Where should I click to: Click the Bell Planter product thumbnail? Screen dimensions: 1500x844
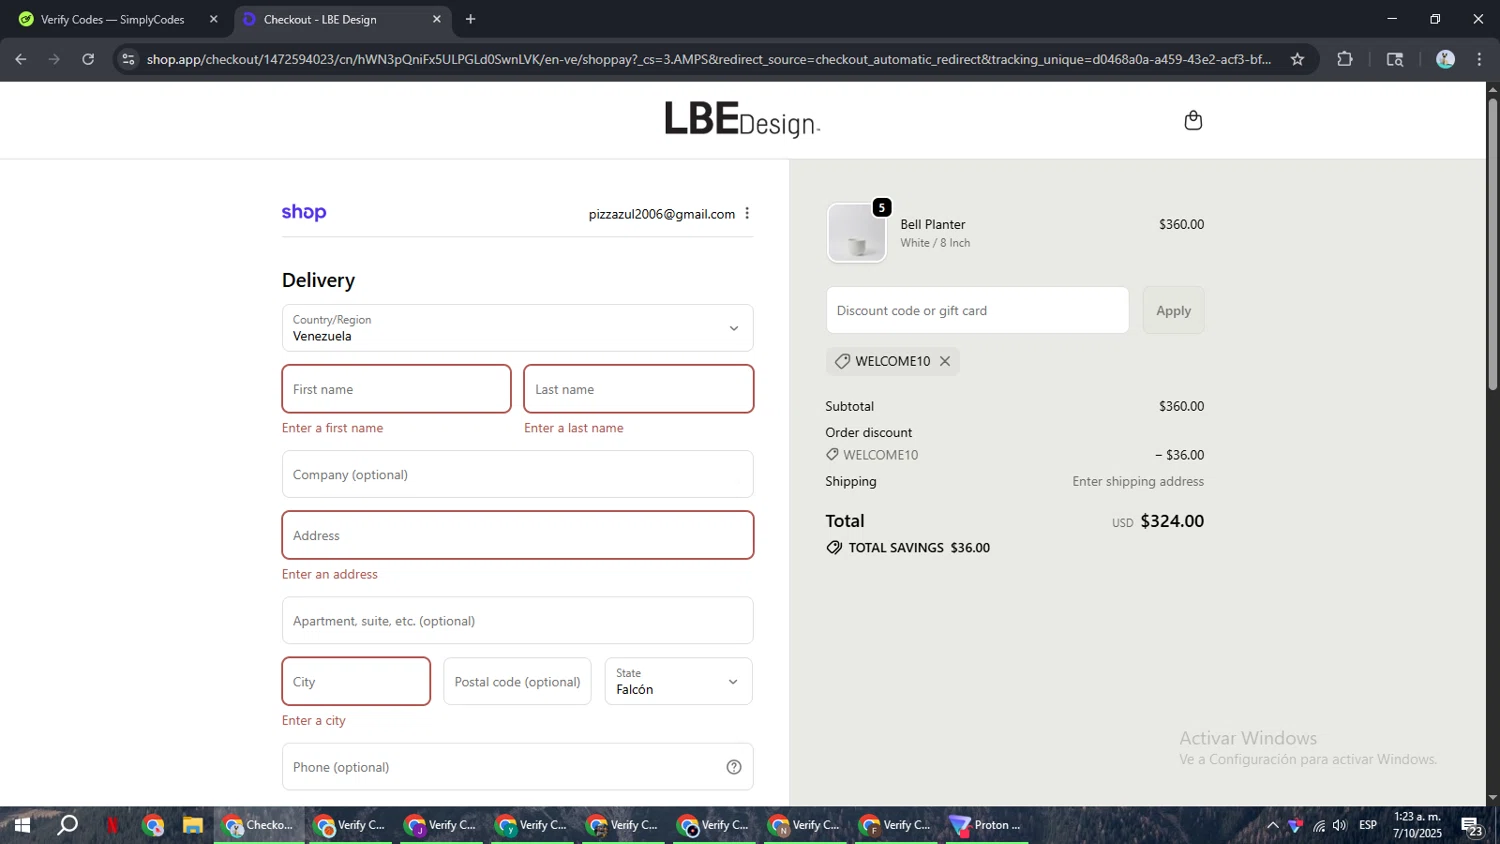856,233
